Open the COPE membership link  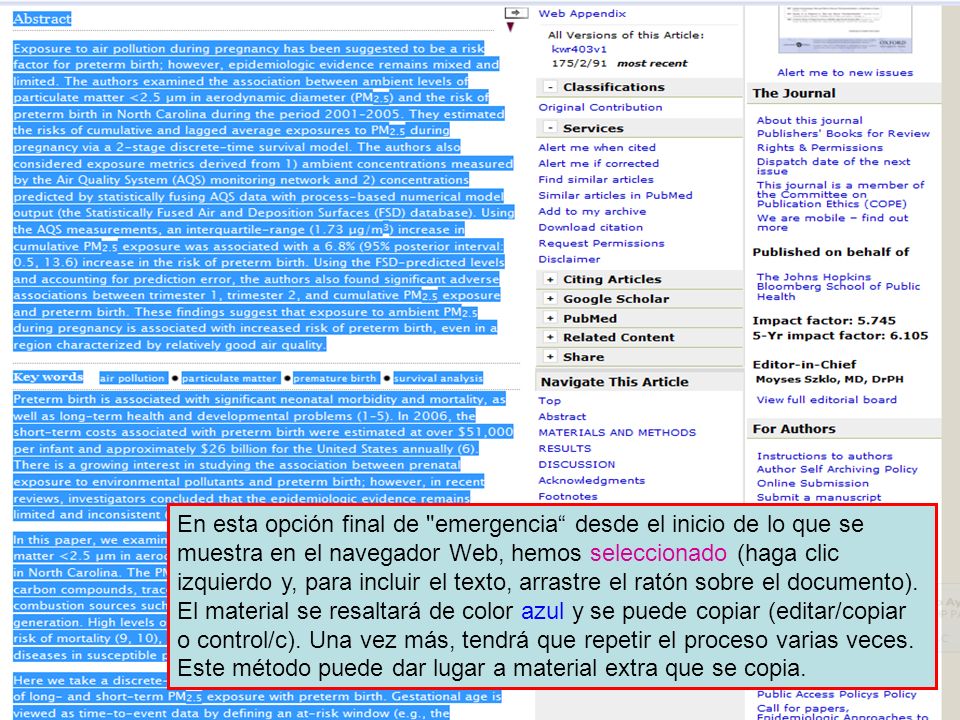tap(841, 194)
